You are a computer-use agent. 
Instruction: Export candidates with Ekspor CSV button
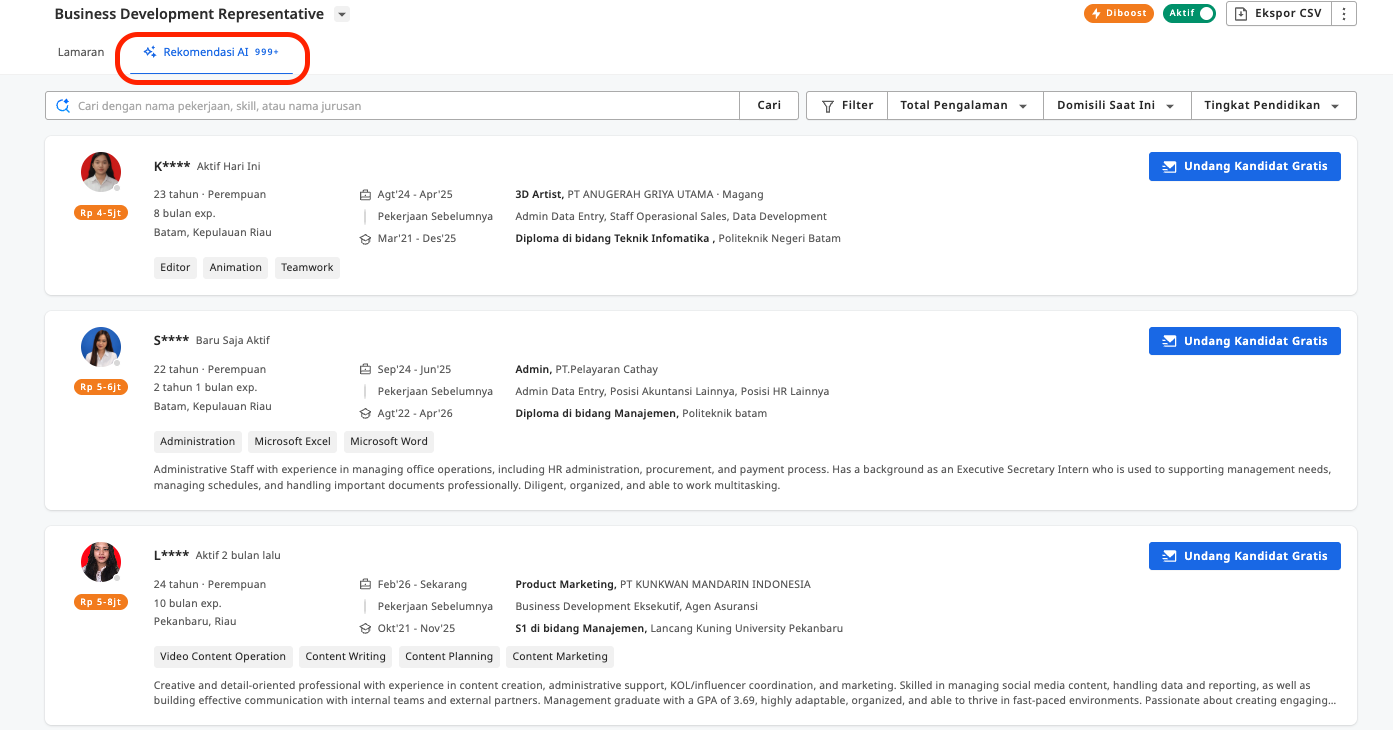[x=1279, y=14]
